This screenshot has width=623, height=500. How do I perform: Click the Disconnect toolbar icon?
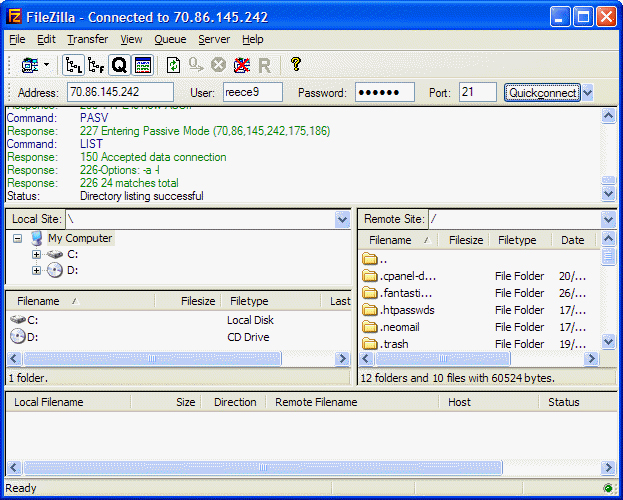242,65
